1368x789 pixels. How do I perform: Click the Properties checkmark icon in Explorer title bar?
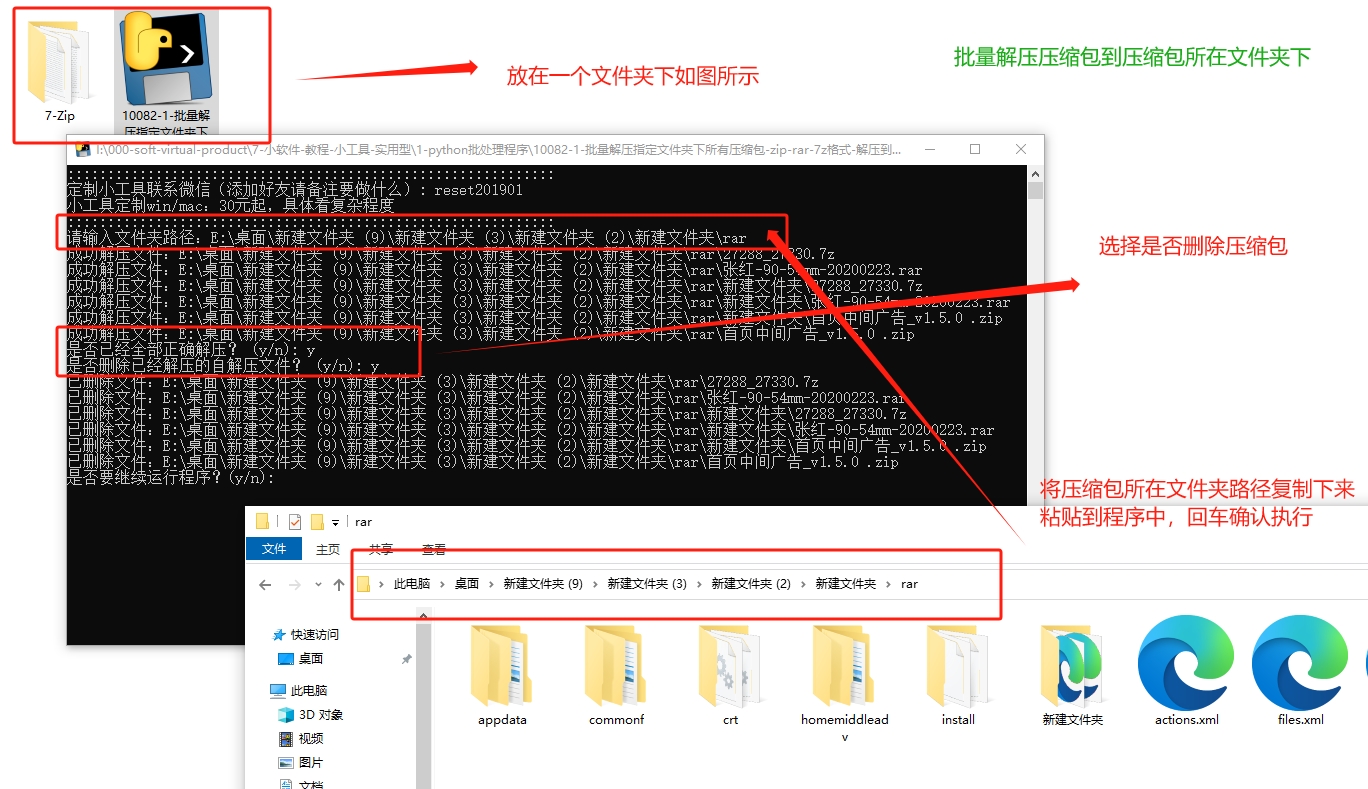(x=295, y=521)
